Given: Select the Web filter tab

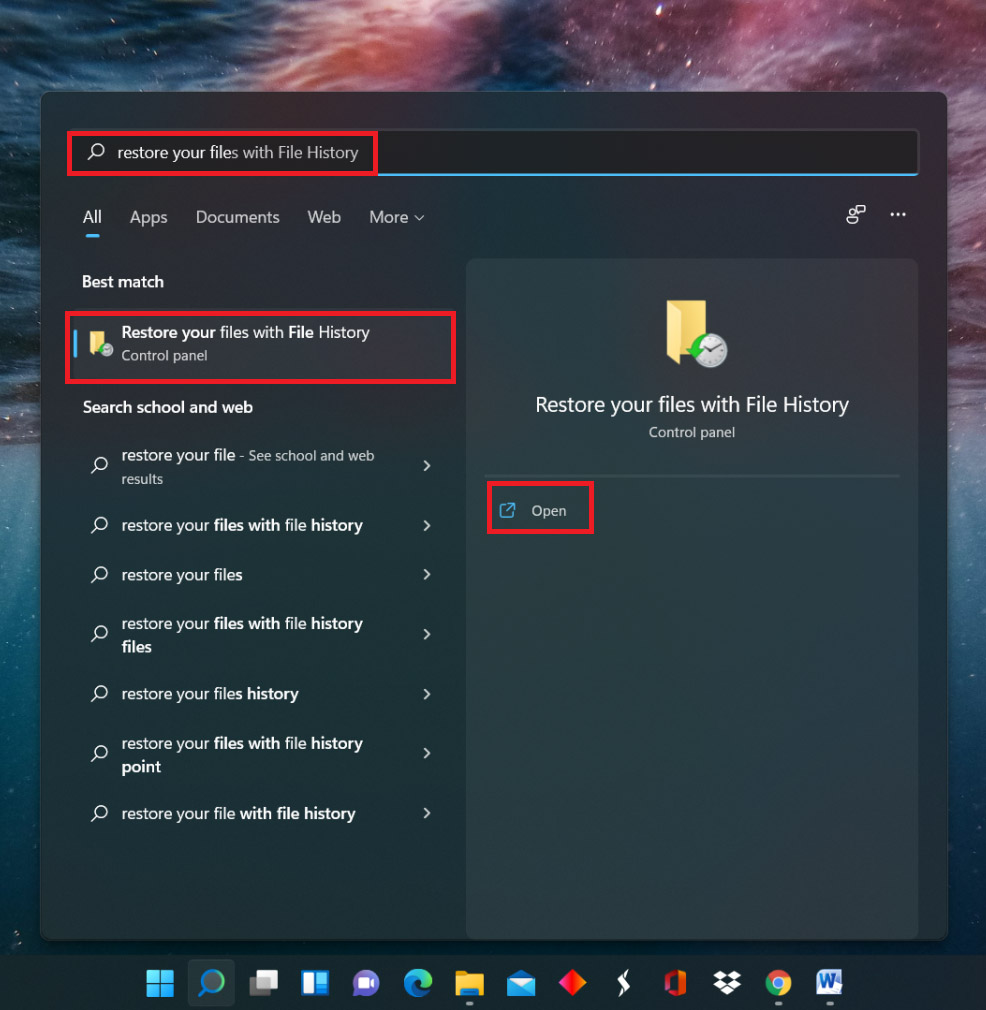Looking at the screenshot, I should [x=323, y=217].
